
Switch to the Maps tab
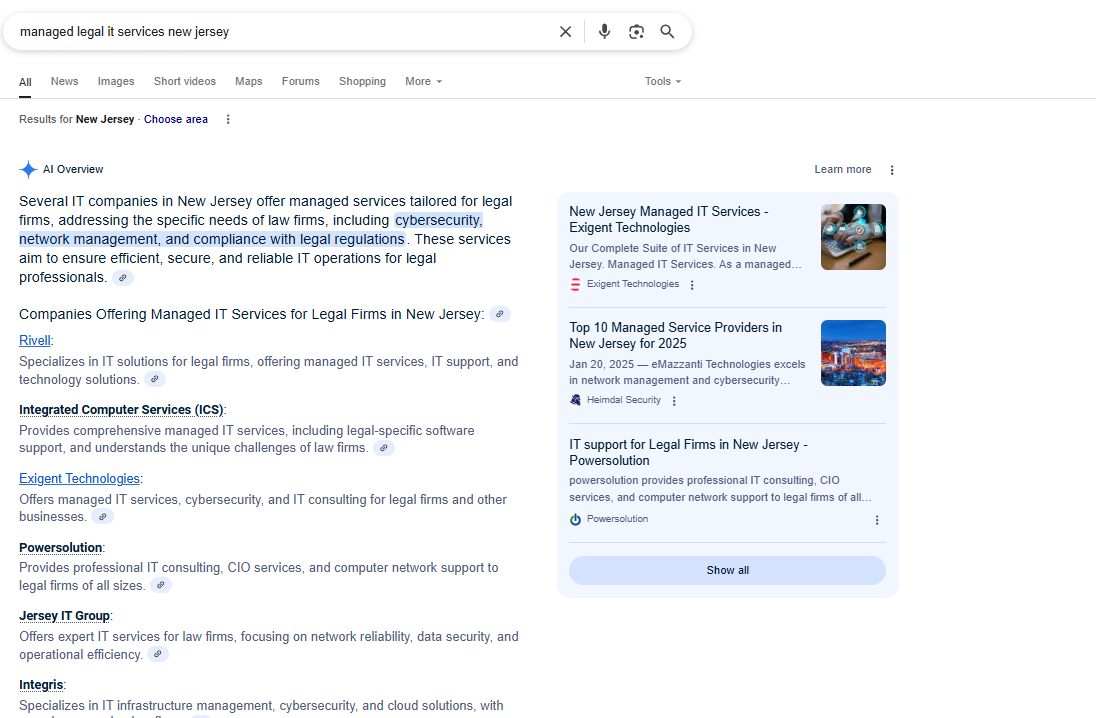pyautogui.click(x=249, y=81)
